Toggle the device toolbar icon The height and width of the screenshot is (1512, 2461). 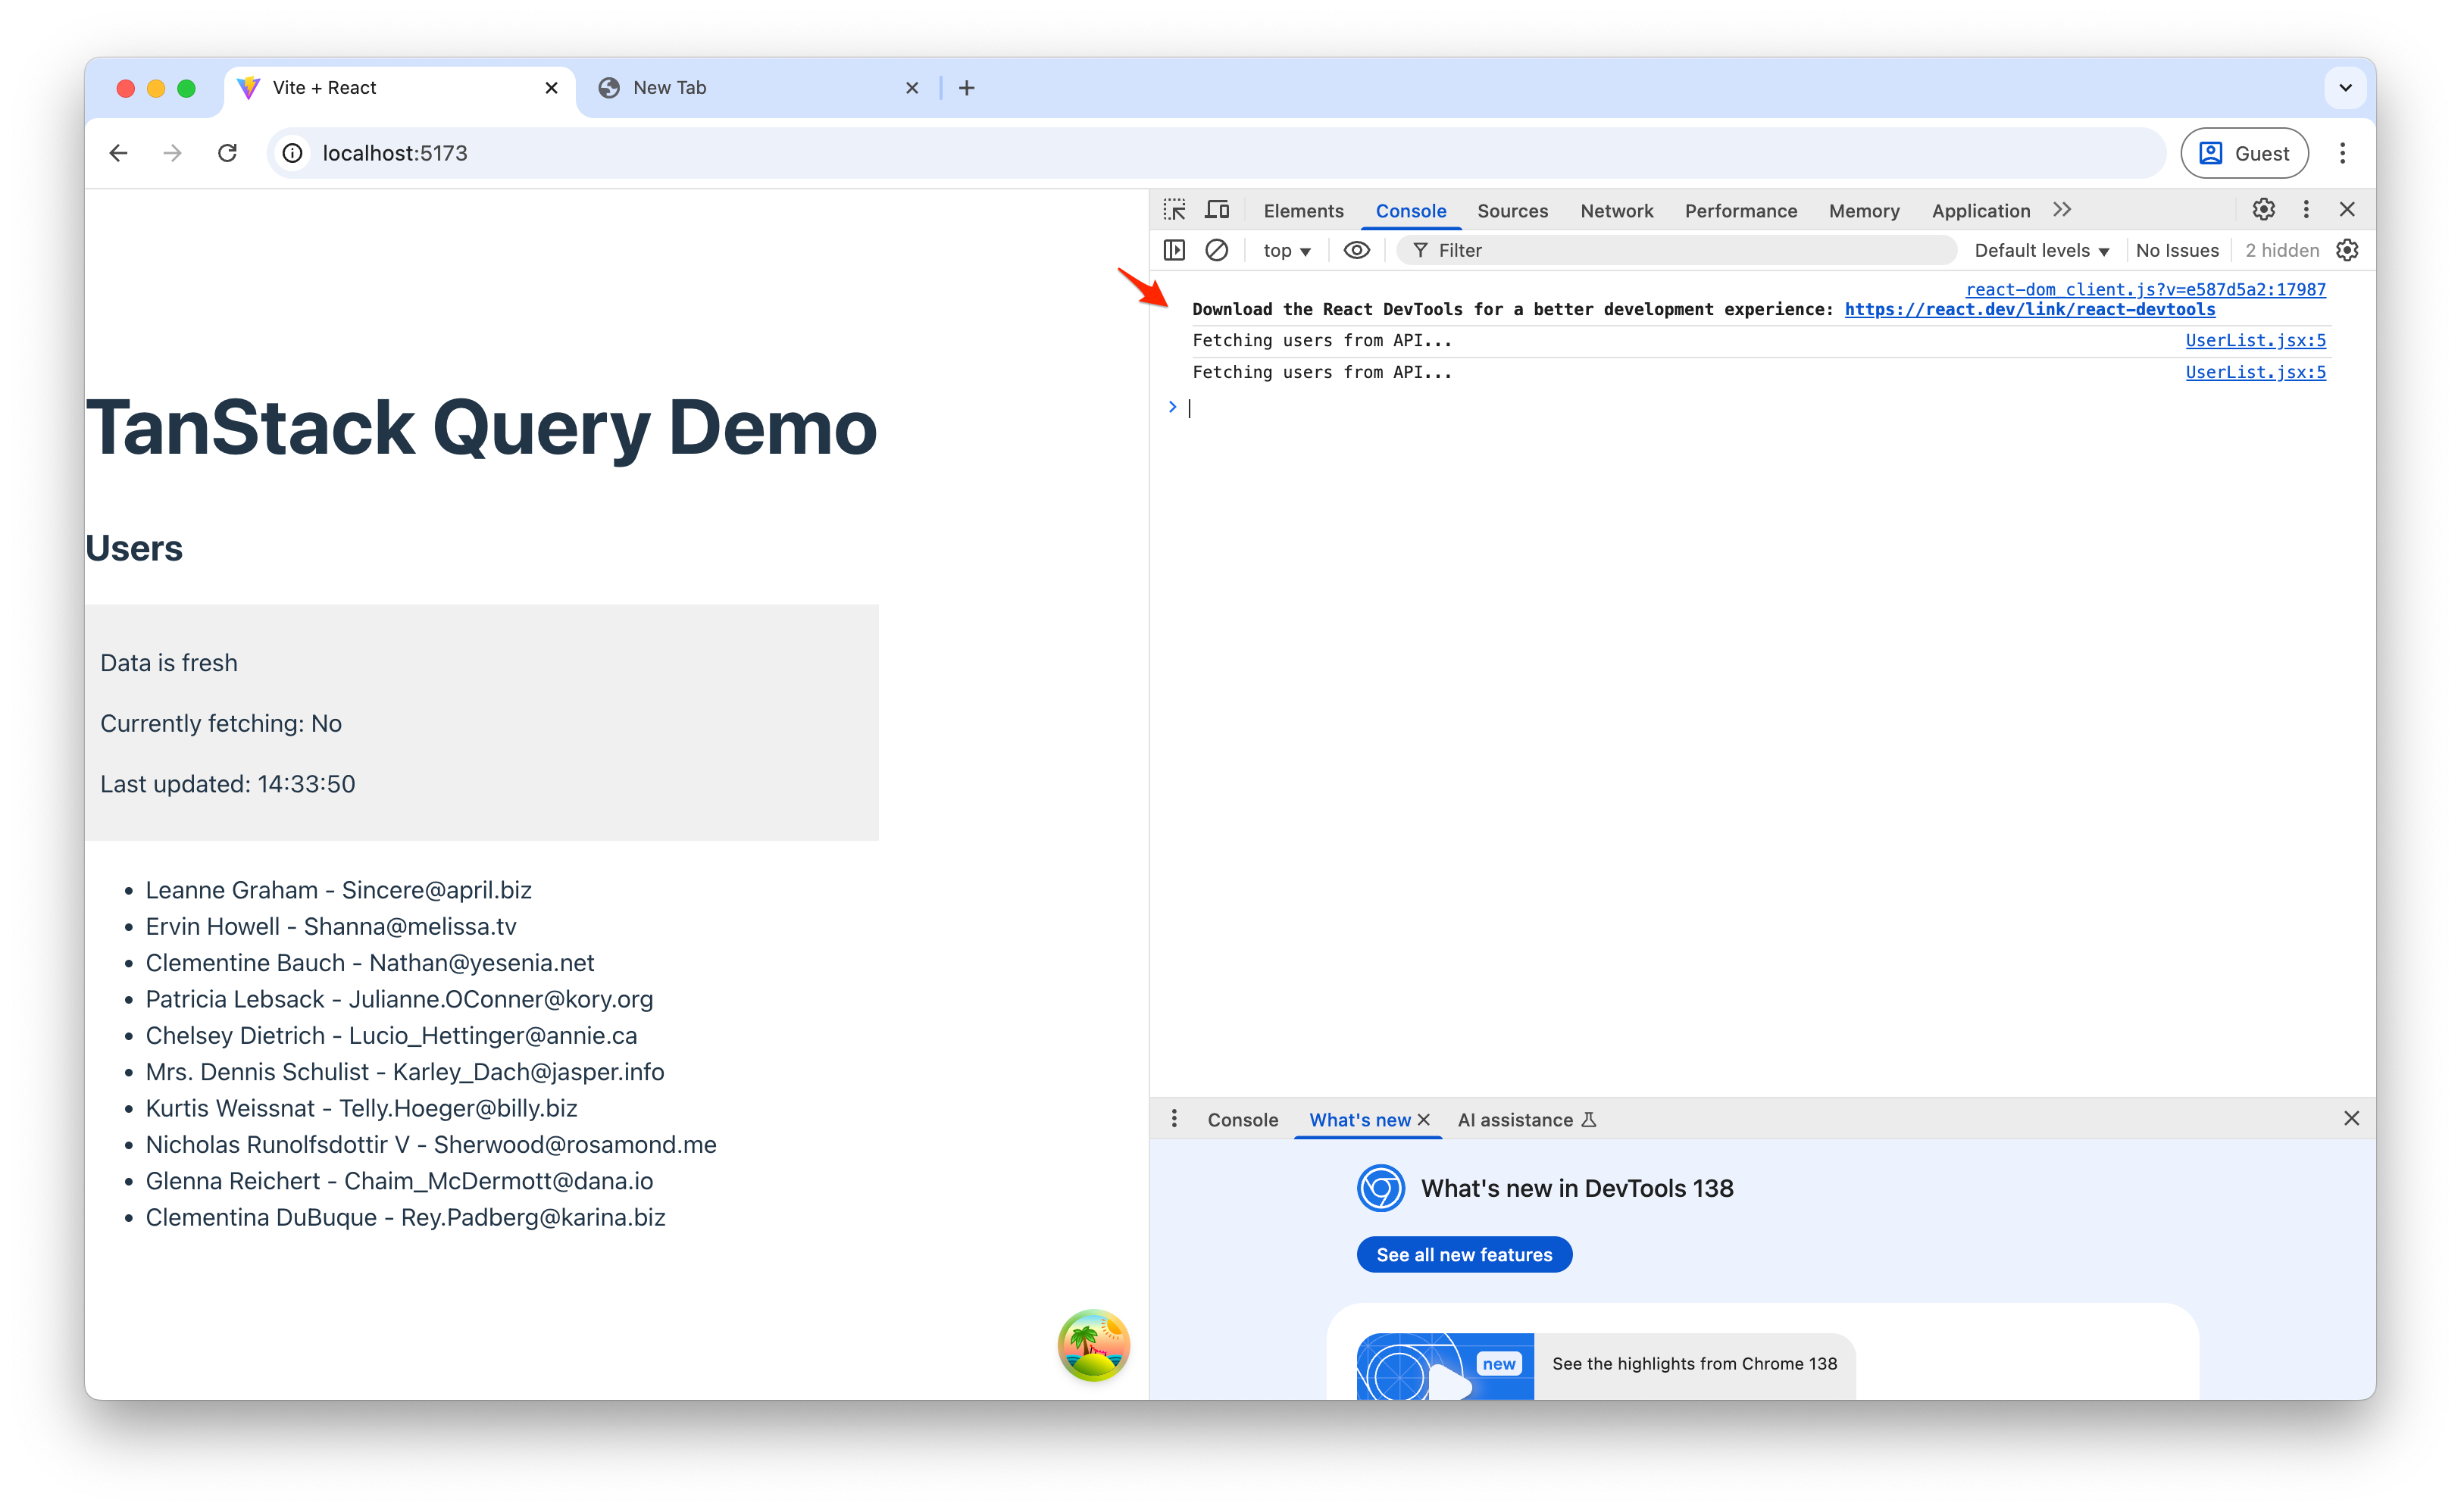1217,210
